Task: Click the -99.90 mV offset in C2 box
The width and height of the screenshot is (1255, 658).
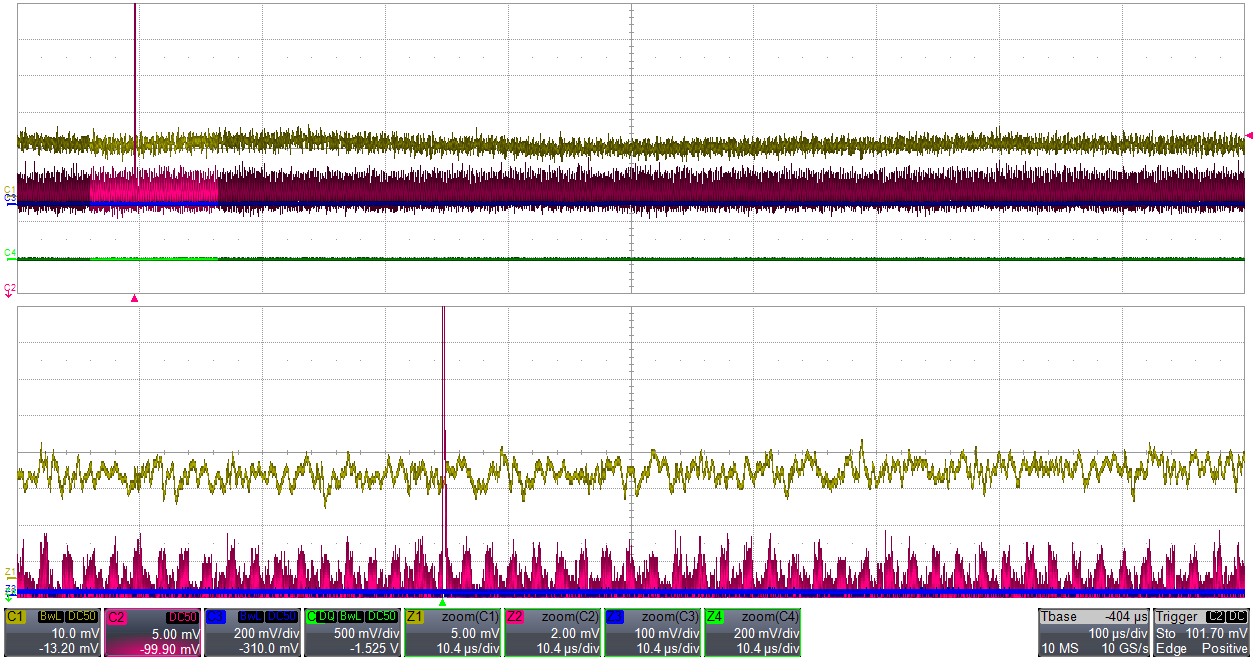Action: tap(171, 648)
